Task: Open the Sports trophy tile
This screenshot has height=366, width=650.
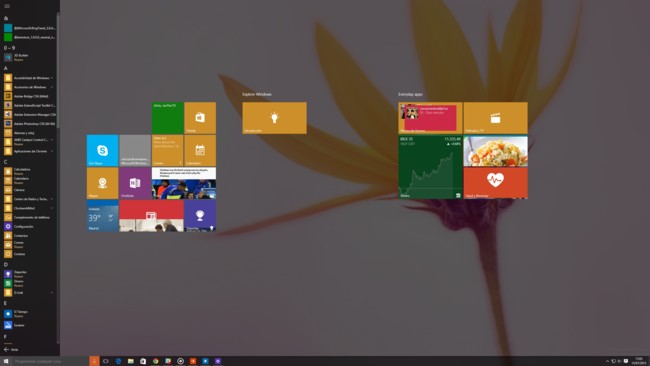Action: (x=200, y=216)
